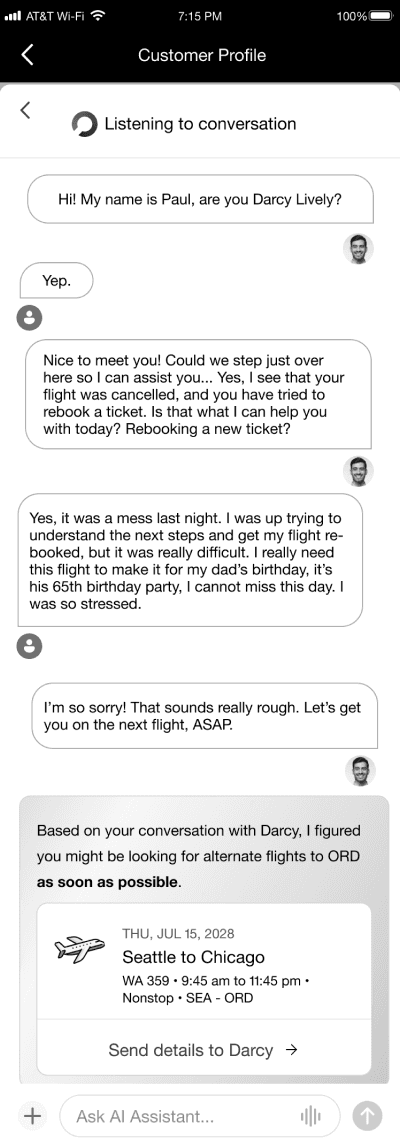Tap the greeting bubble mentioning Darcy Lively
This screenshot has height=1148, width=400.
tap(200, 199)
